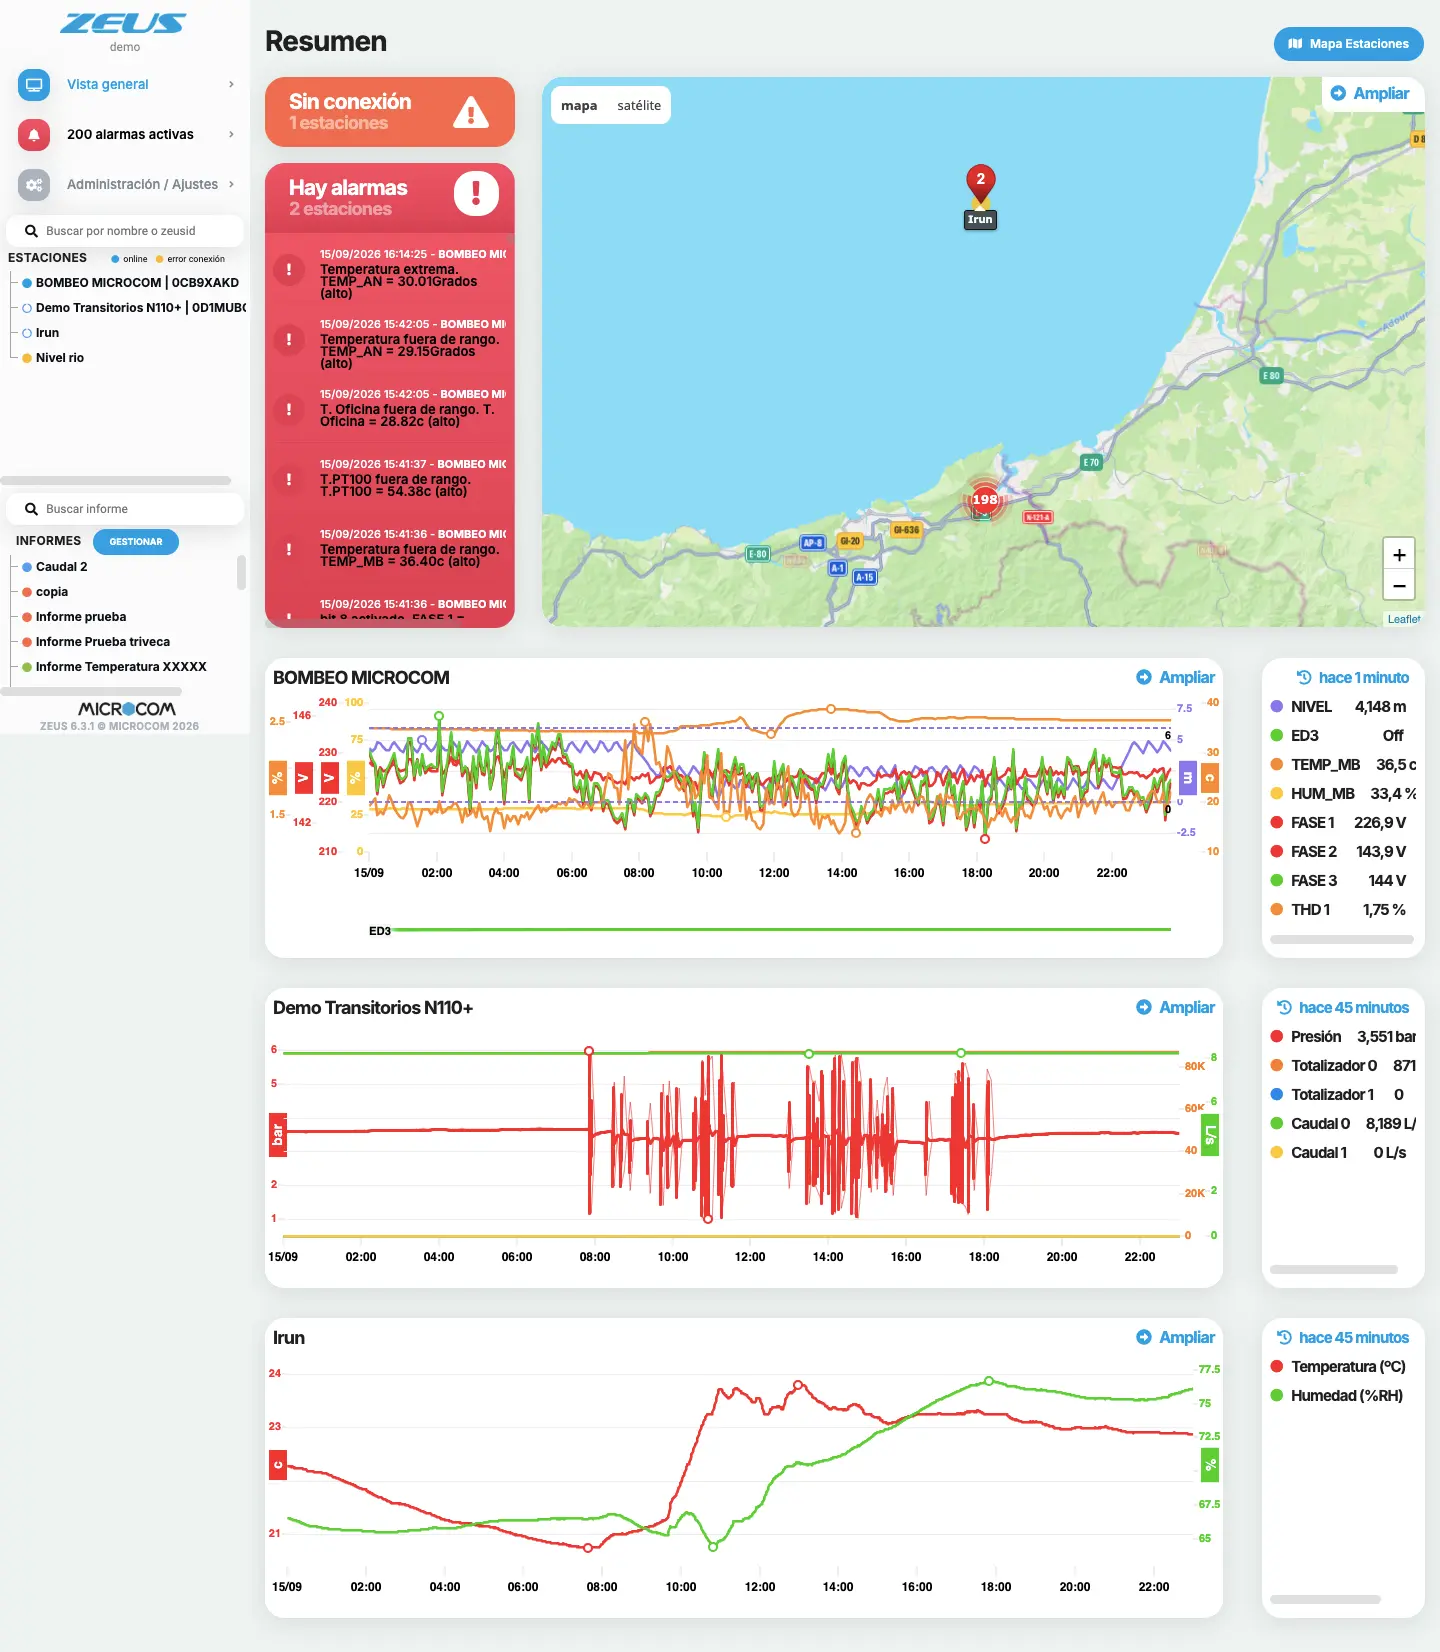Open the Vista general monitor icon
Viewport: 1440px width, 1652px height.
coord(34,84)
